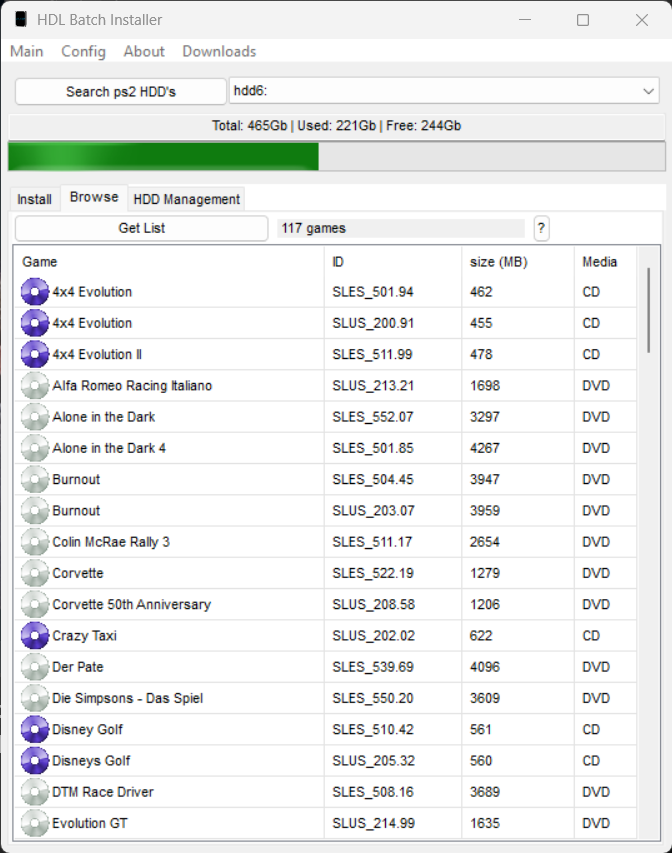Close the HDL Batch Installer window
This screenshot has height=853, width=672.
coord(642,20)
